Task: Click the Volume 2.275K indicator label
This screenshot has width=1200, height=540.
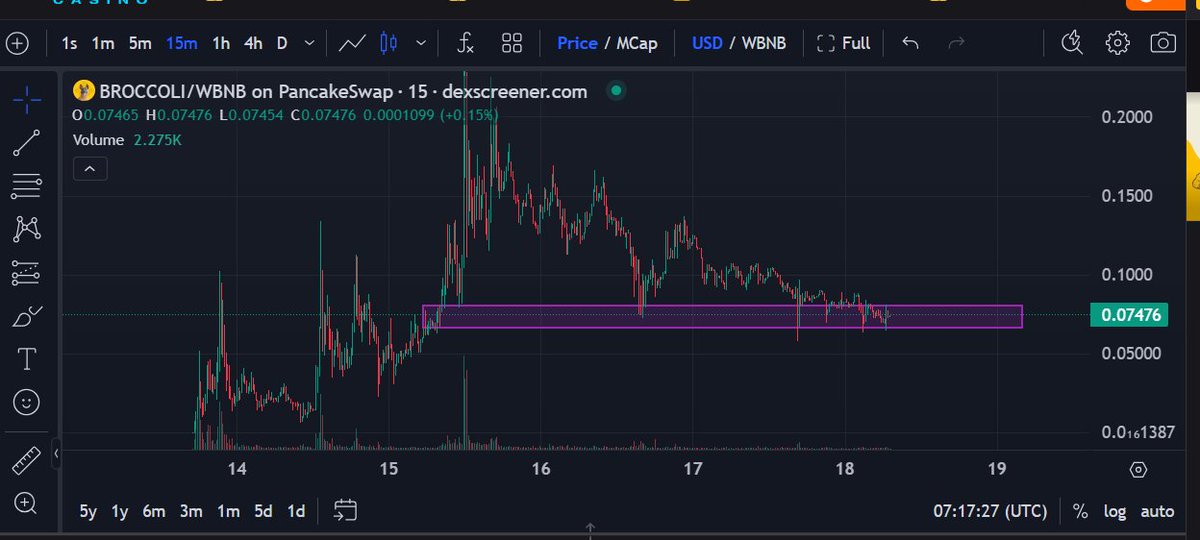Action: [125, 141]
